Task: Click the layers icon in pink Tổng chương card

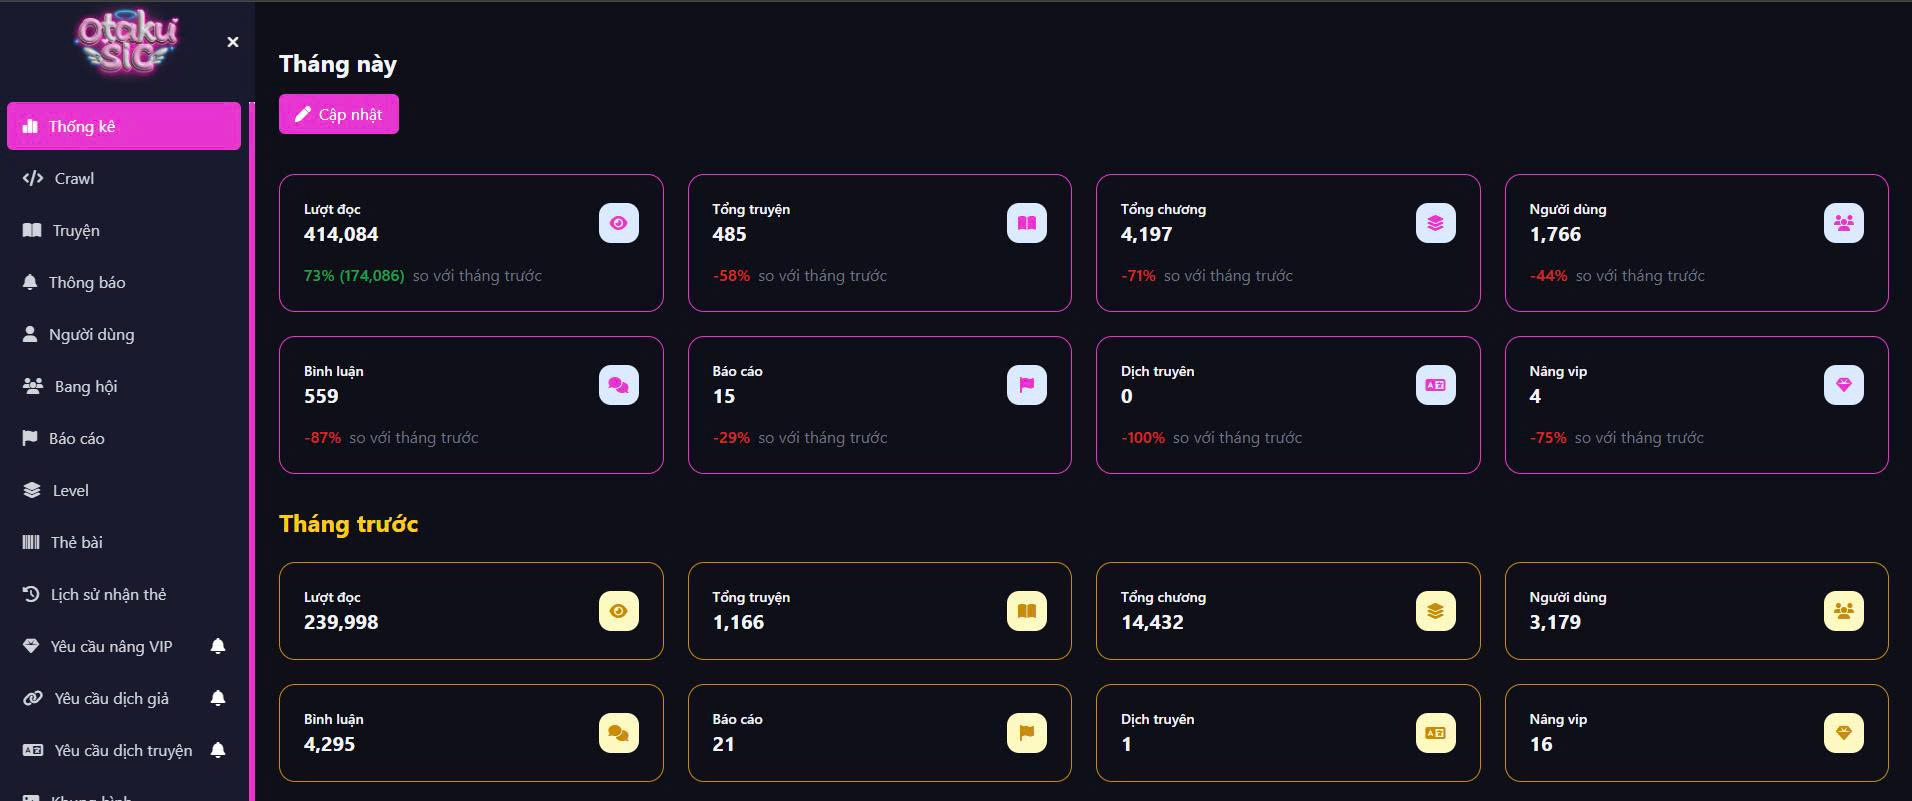Action: point(1435,223)
